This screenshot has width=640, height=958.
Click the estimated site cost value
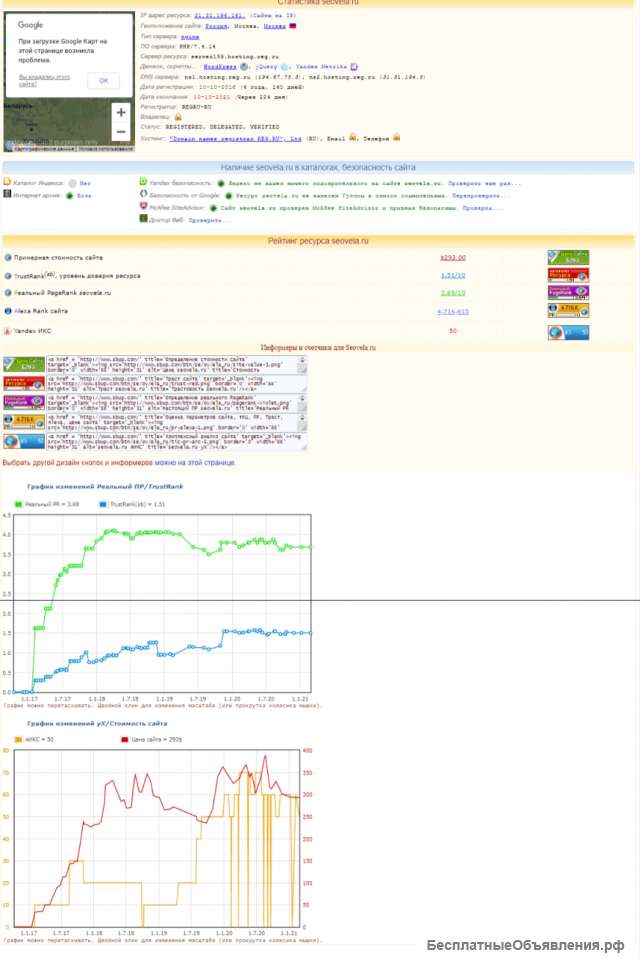coord(453,257)
